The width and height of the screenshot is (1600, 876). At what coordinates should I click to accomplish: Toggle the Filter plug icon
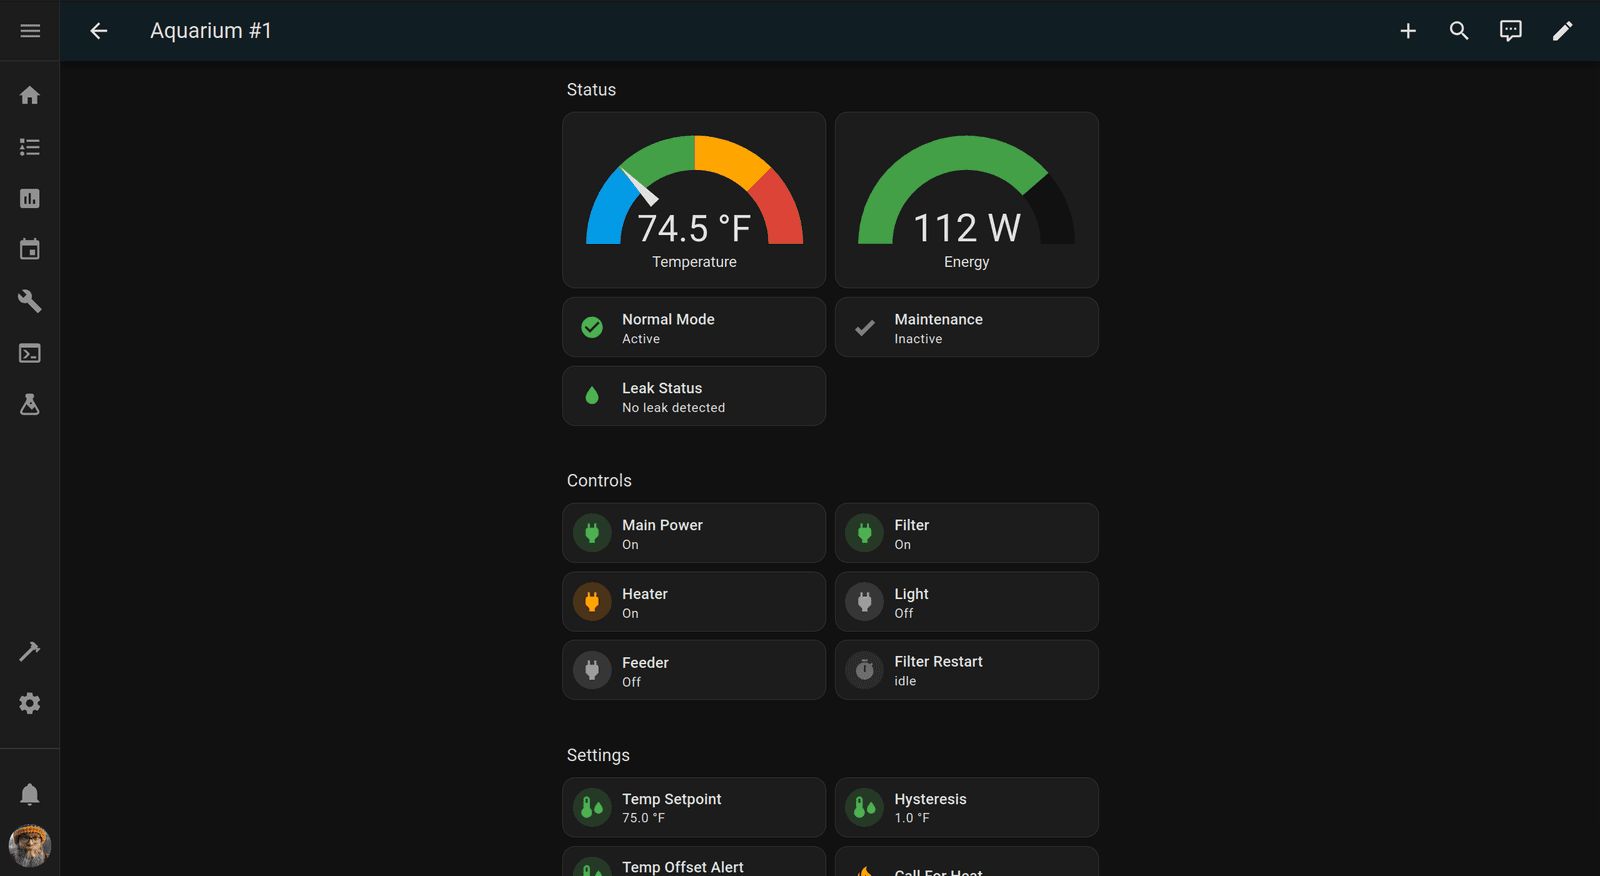tap(865, 533)
